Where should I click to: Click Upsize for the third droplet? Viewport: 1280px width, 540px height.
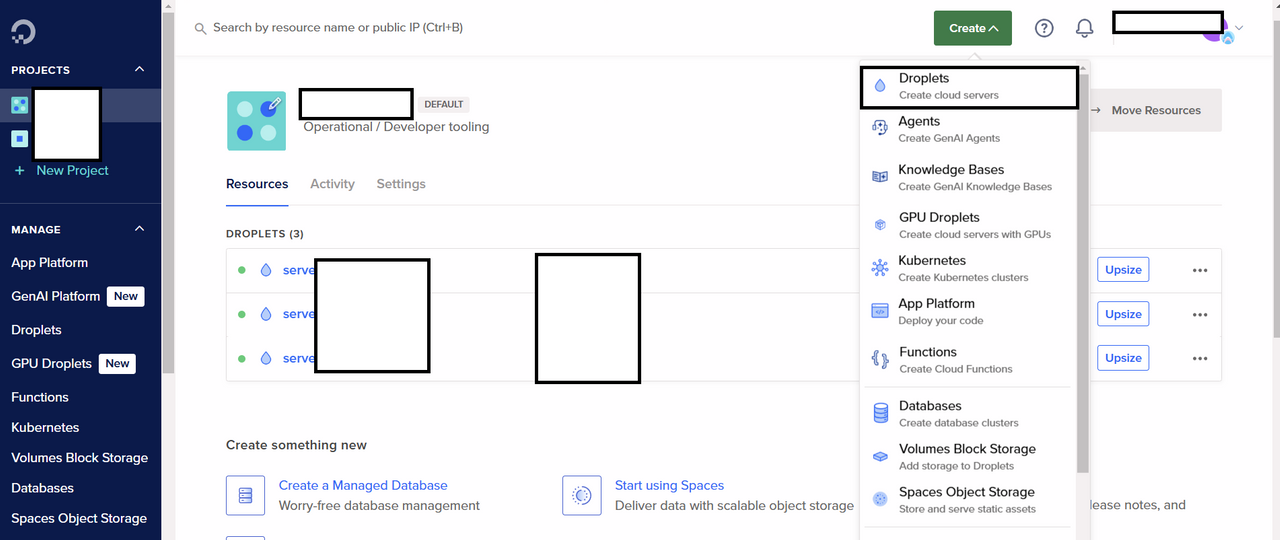1123,358
